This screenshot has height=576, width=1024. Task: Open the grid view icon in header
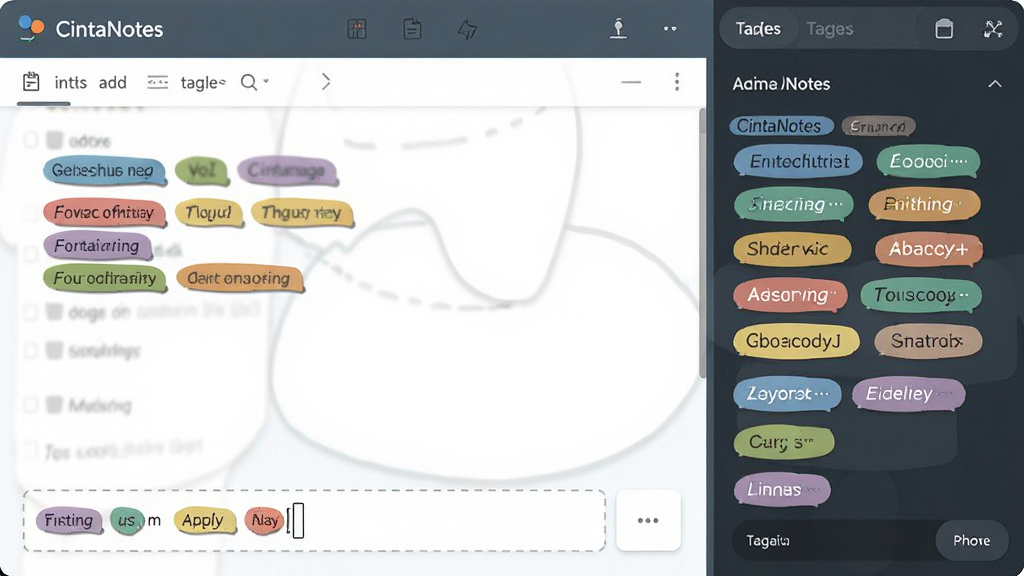[x=357, y=29]
